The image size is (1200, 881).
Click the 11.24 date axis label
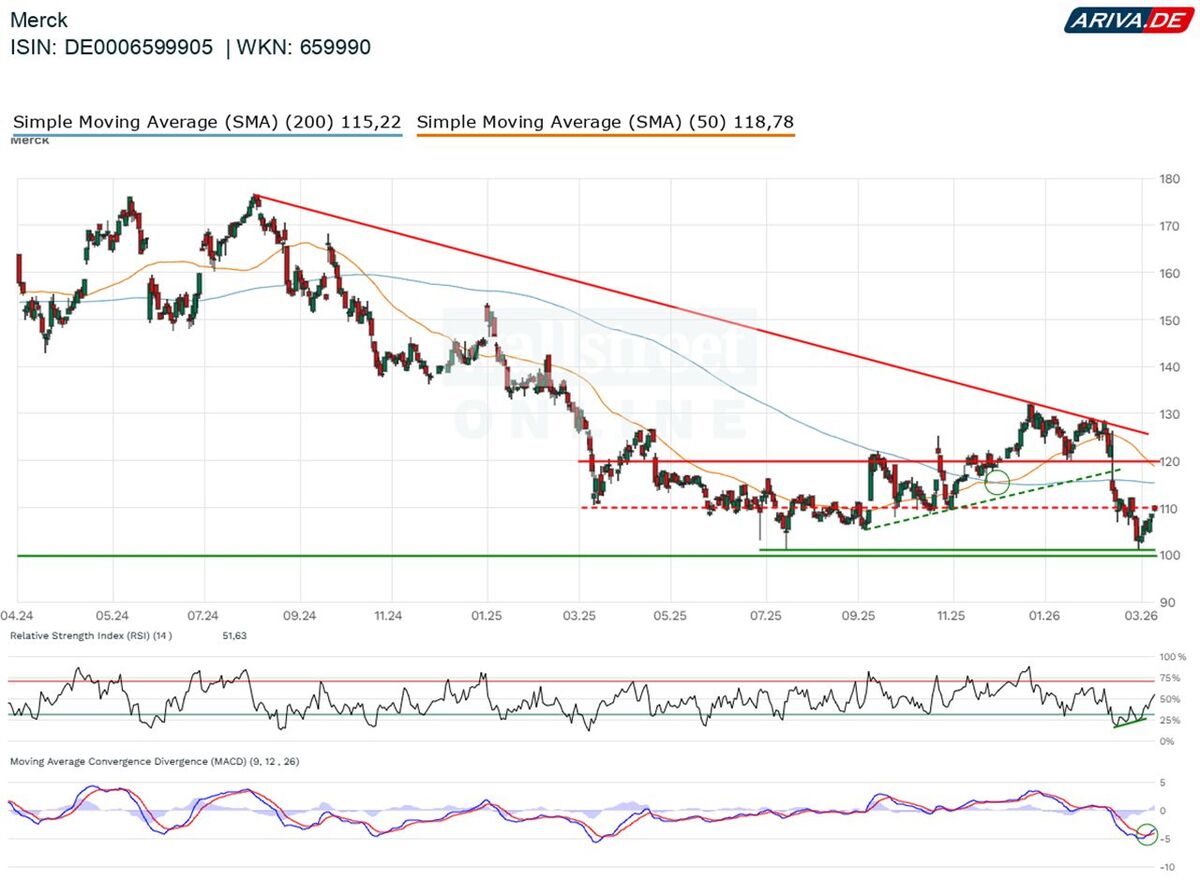coord(388,617)
